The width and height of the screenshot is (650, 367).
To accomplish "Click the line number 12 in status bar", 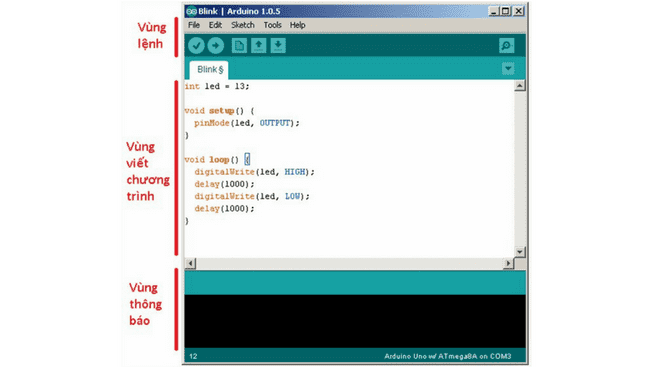I will click(x=193, y=356).
